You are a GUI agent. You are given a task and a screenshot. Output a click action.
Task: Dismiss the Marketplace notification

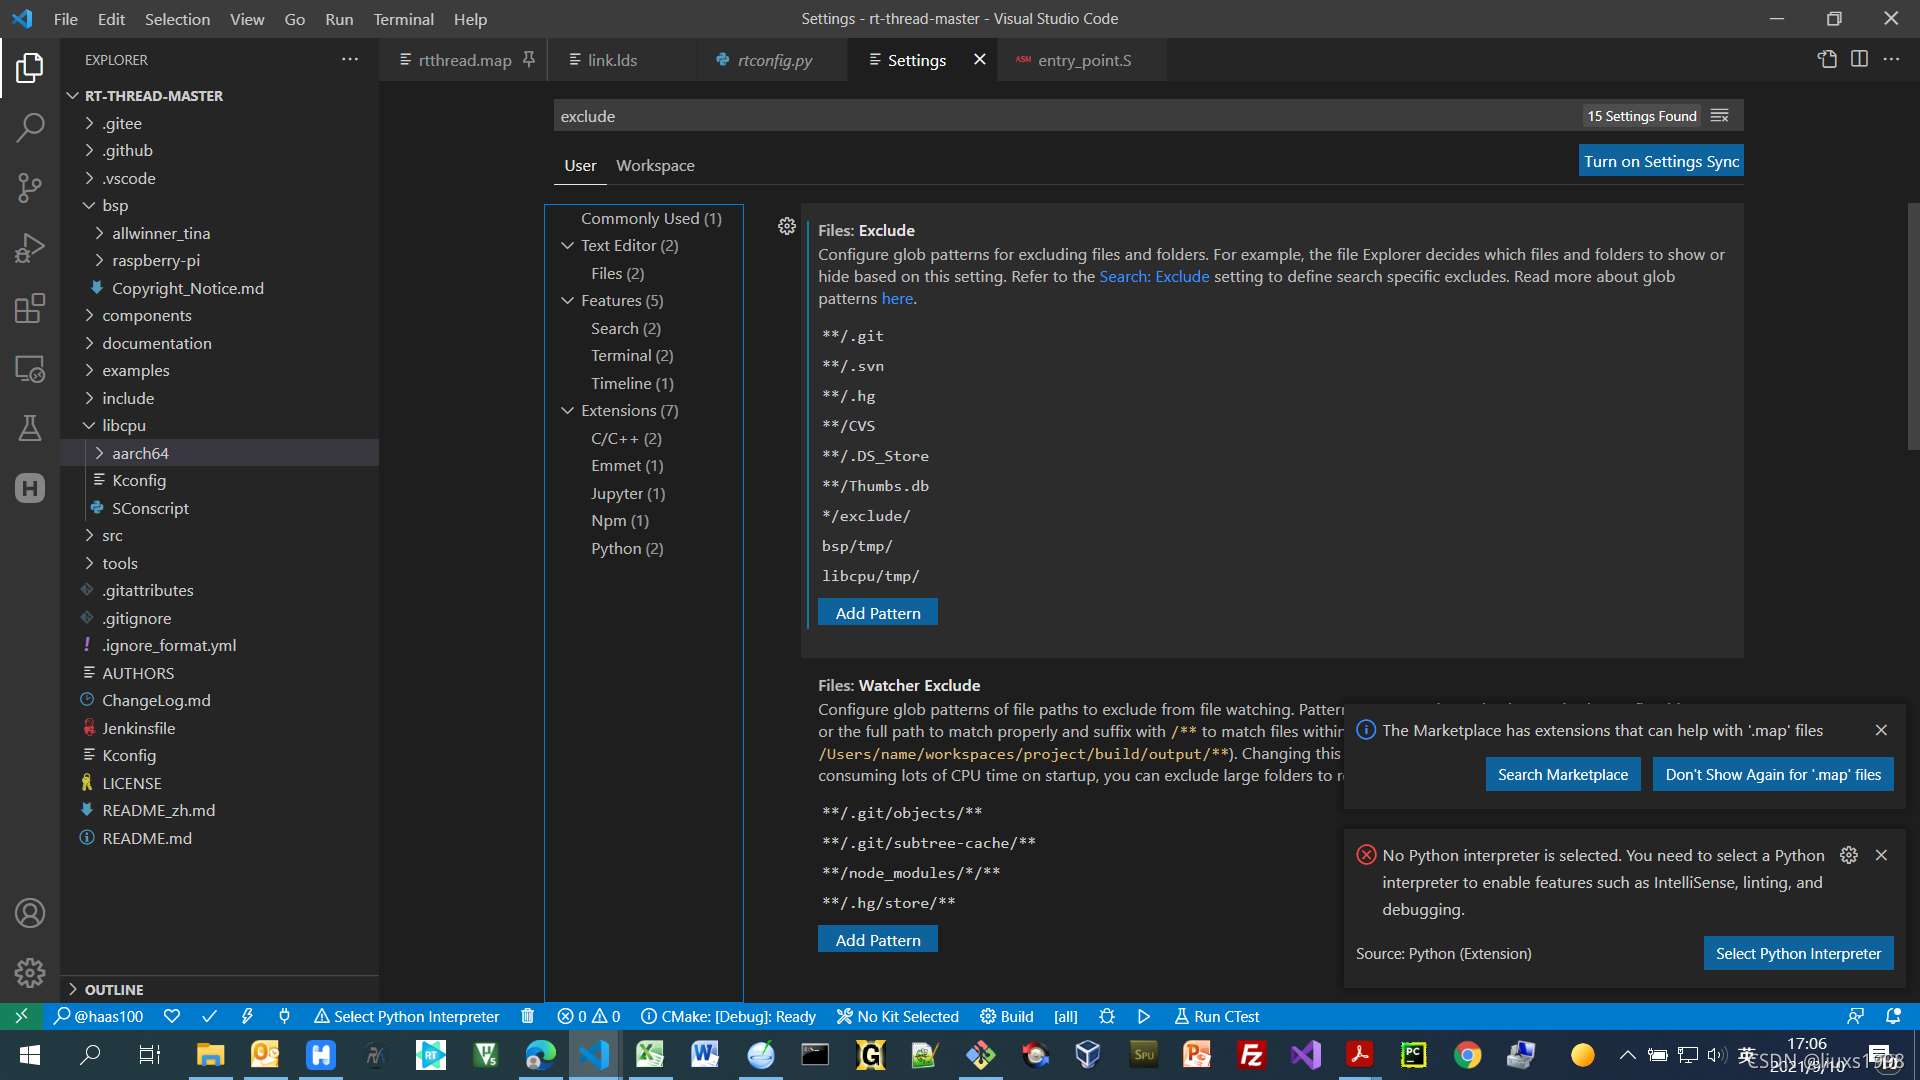1881,730
